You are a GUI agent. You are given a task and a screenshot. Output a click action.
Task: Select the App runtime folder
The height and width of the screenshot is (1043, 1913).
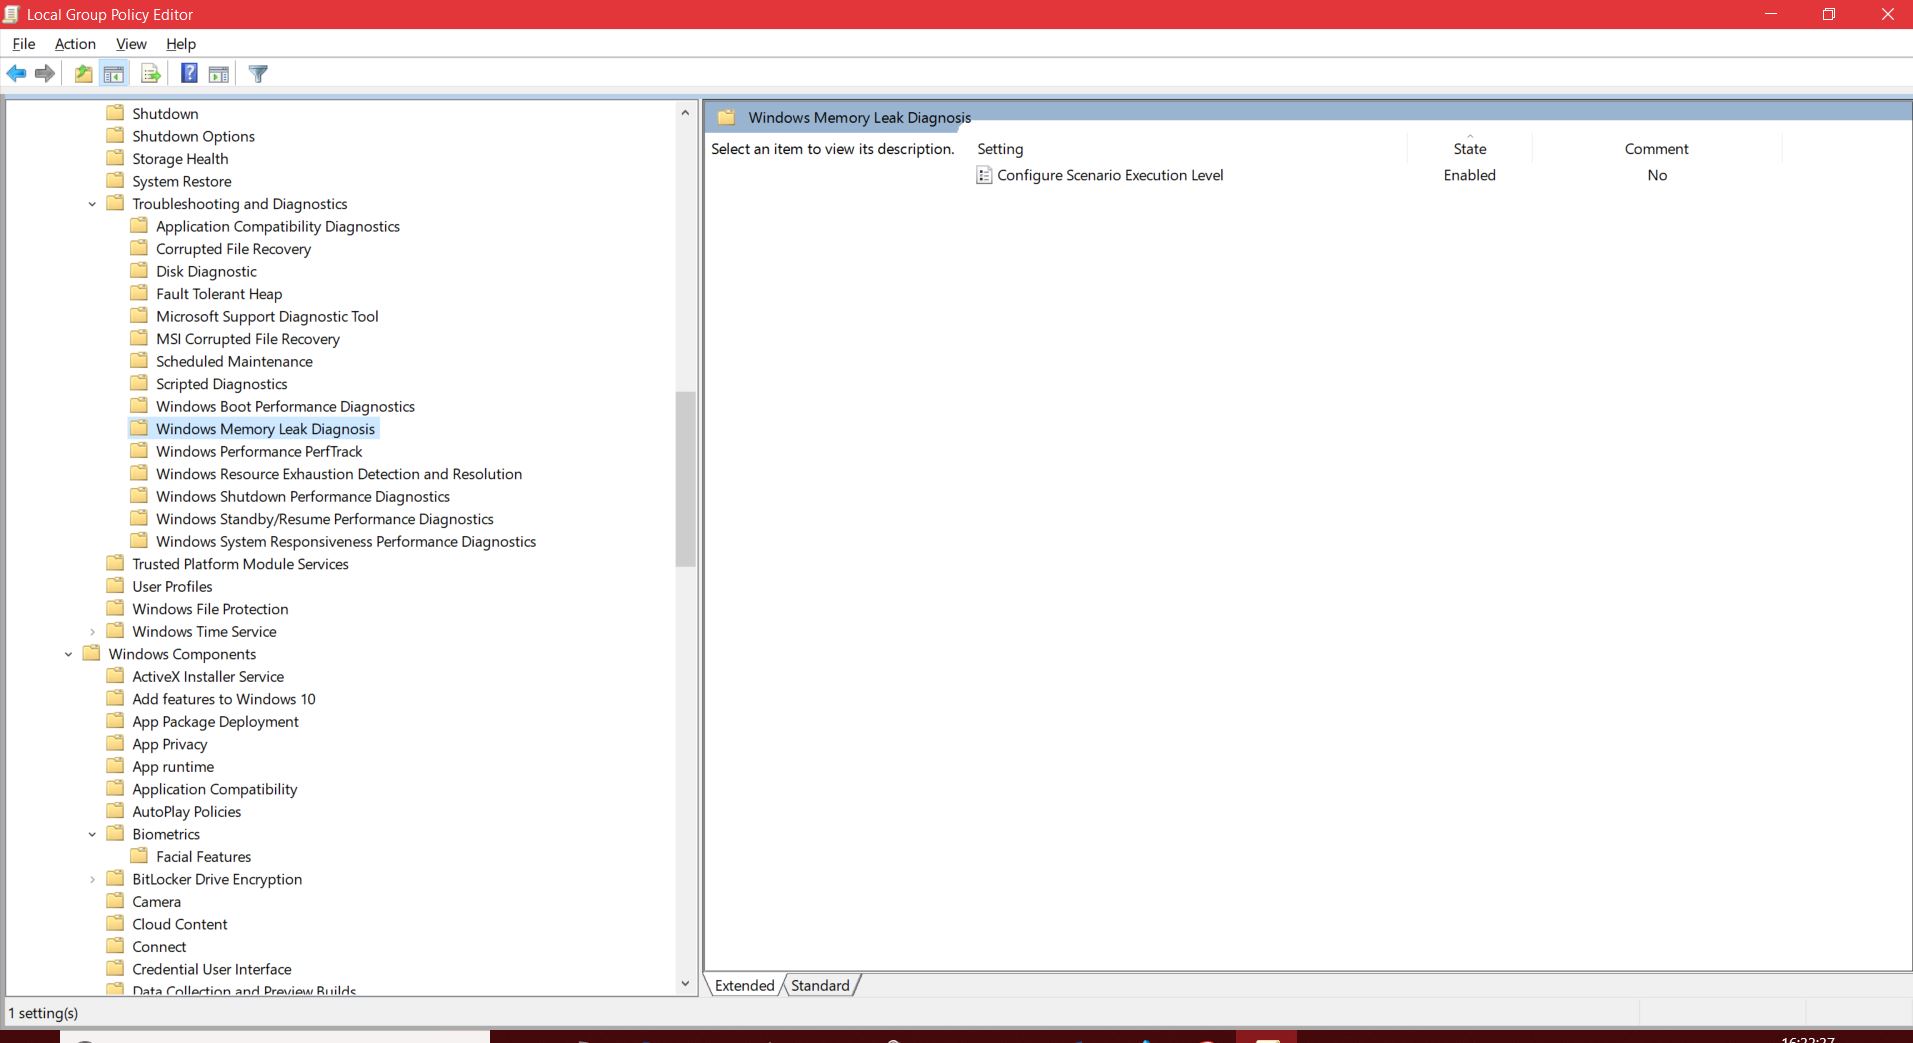(x=173, y=766)
